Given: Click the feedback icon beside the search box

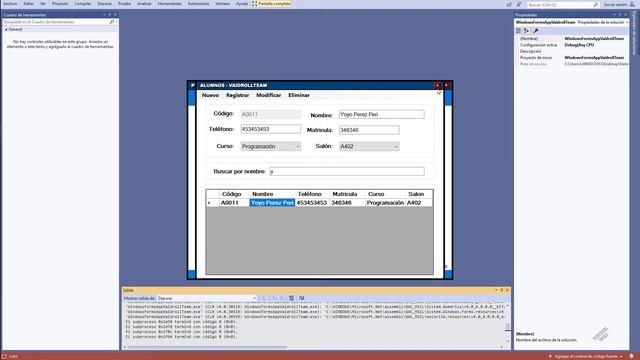Looking at the screenshot, I should [x=519, y=4].
